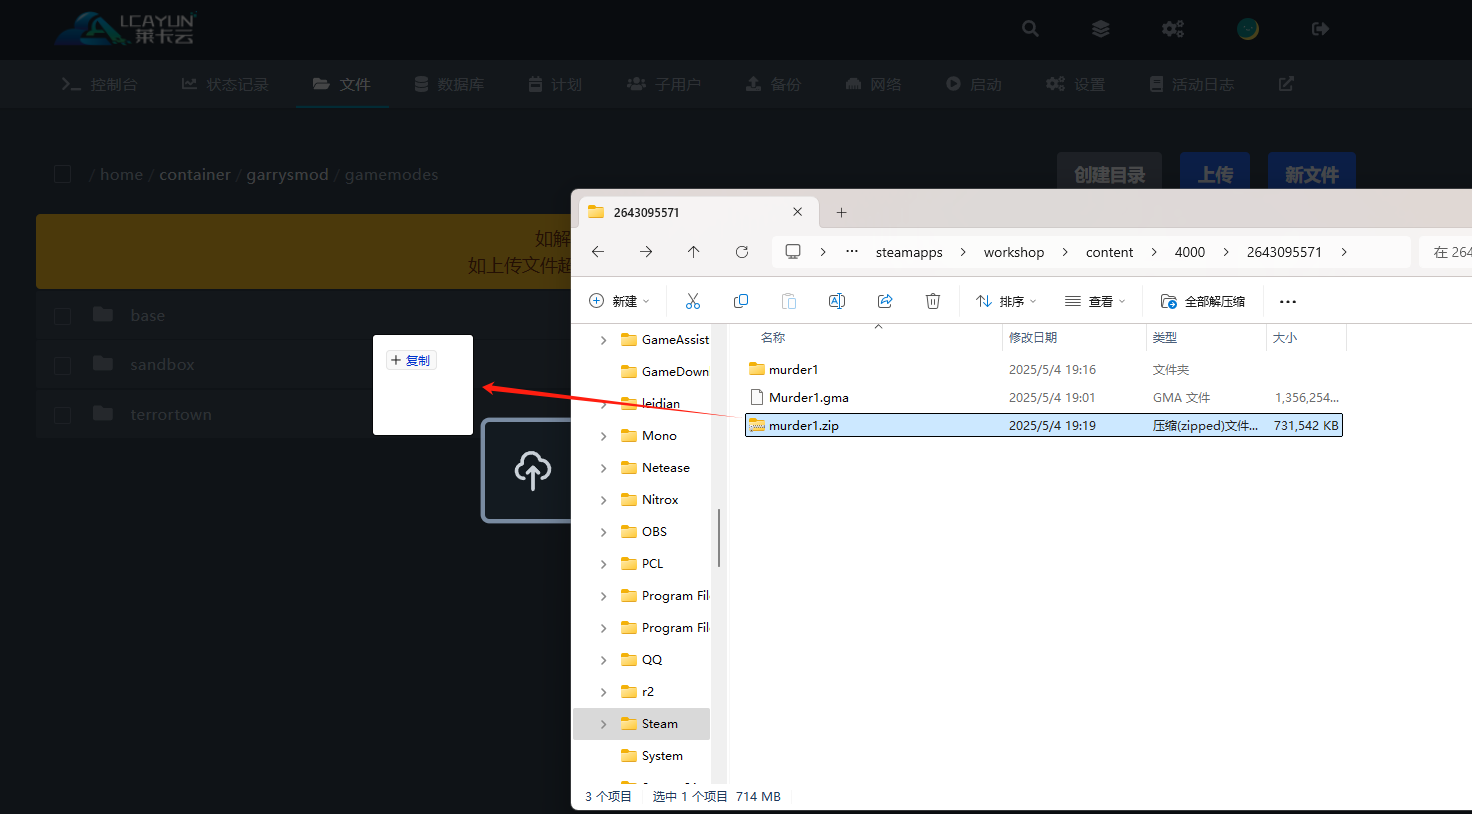
Task: Open the 查看 view dropdown
Action: click(x=1095, y=301)
